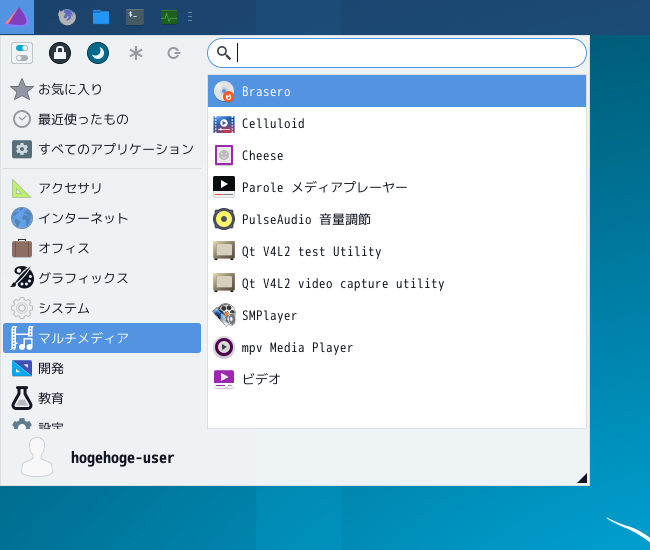This screenshot has width=650, height=550.
Task: Focus the application search field
Action: click(397, 53)
